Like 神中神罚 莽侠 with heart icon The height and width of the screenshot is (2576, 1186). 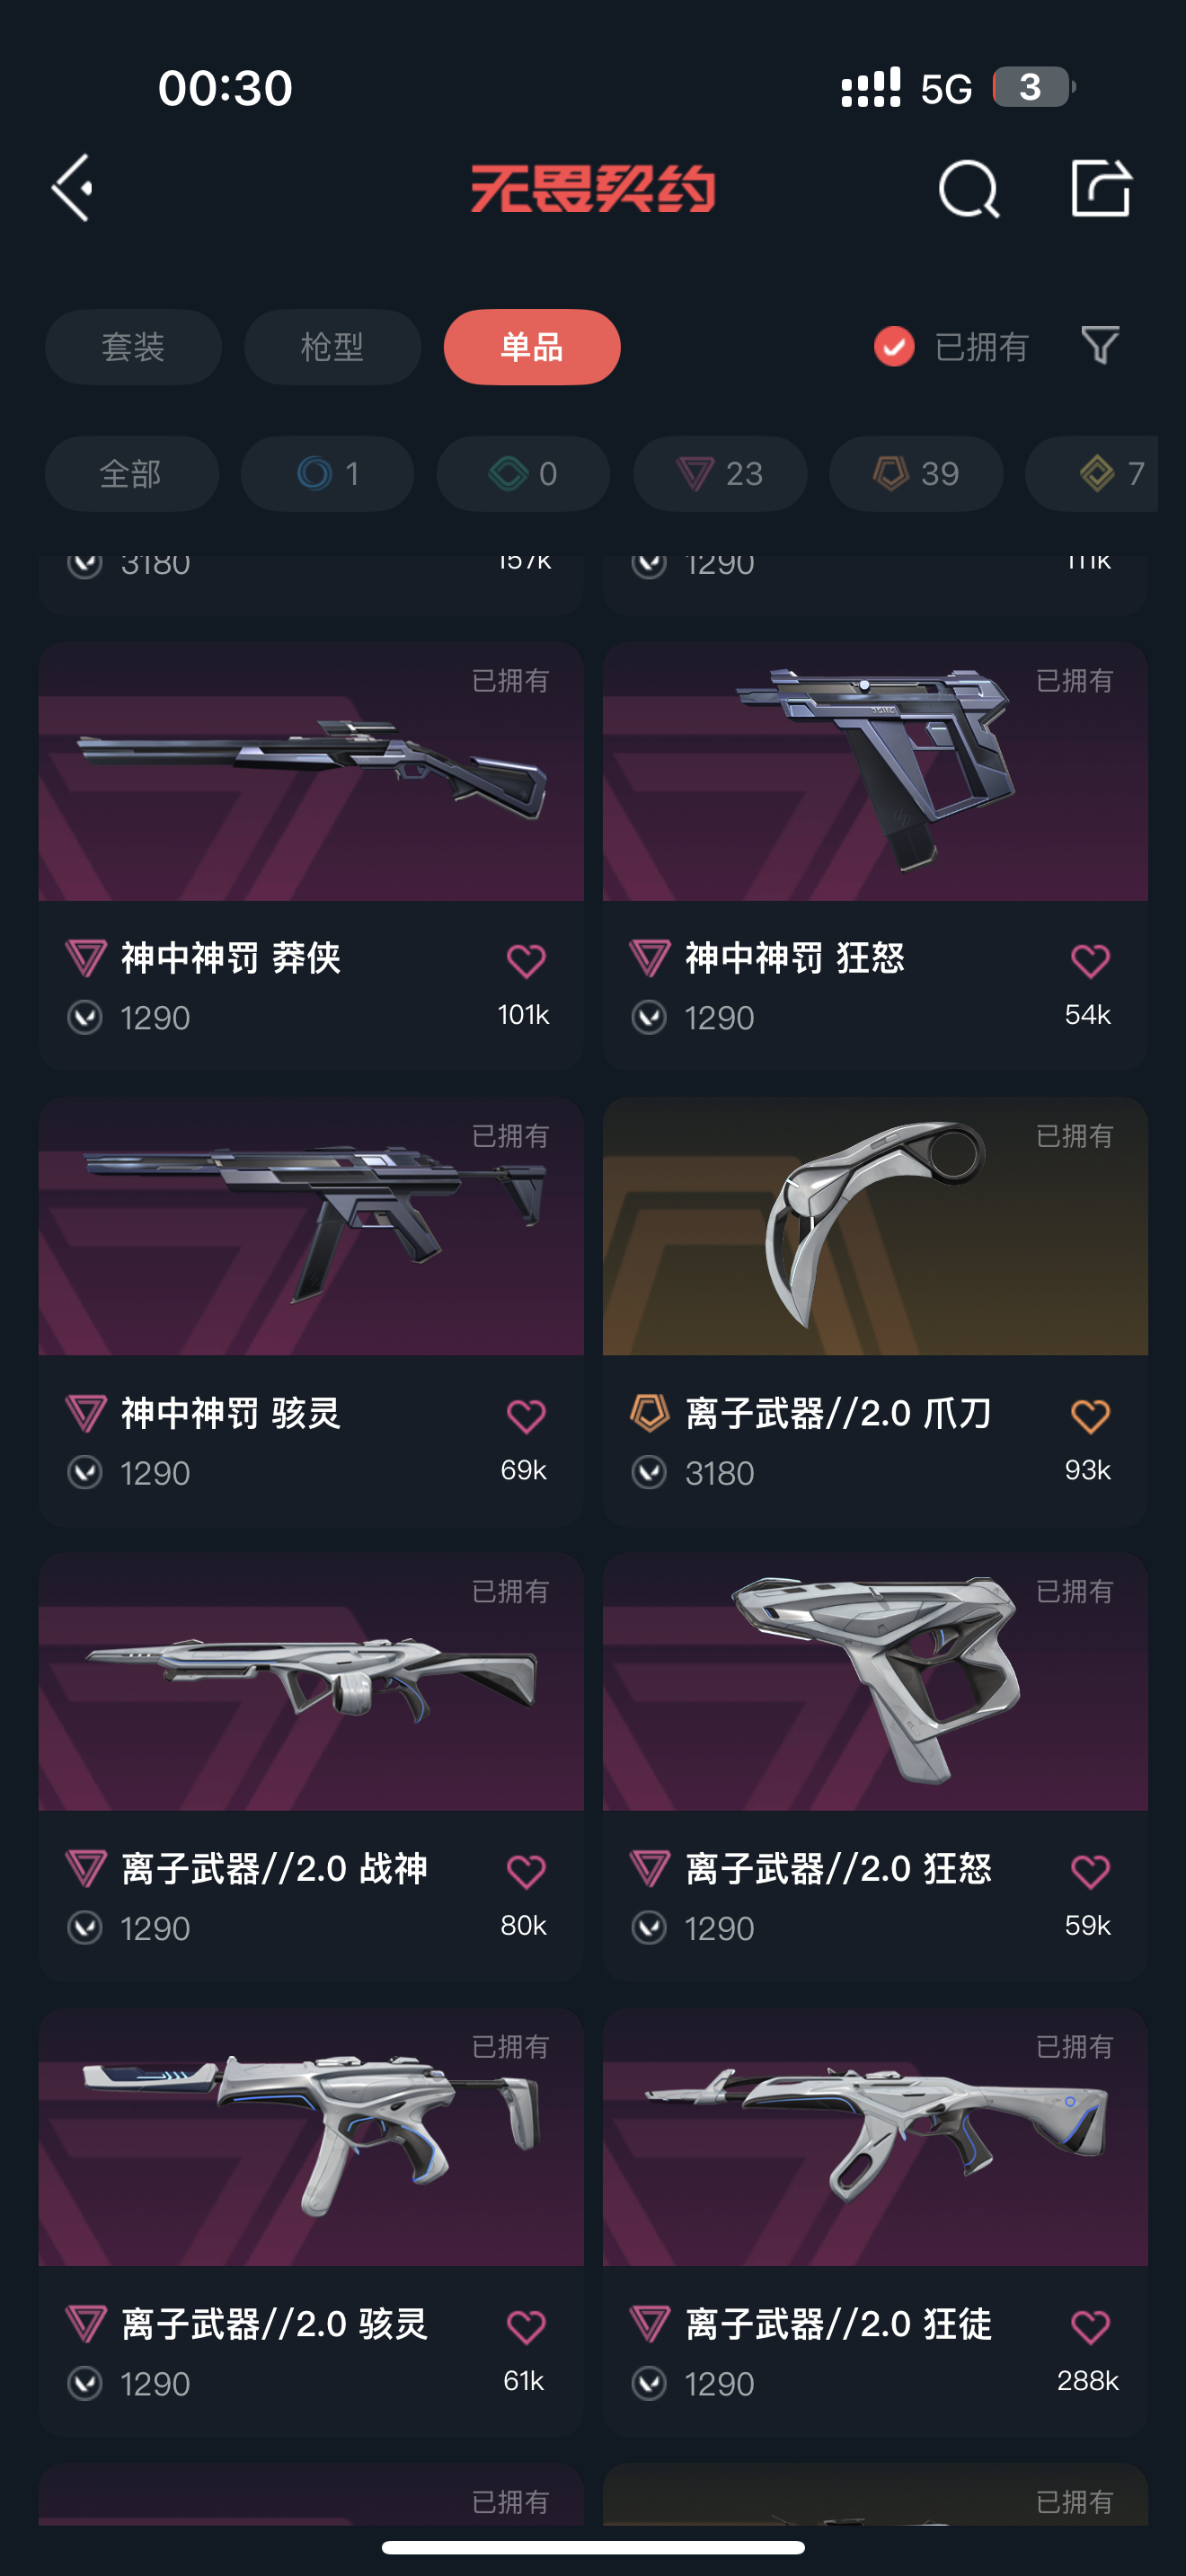[x=526, y=961]
